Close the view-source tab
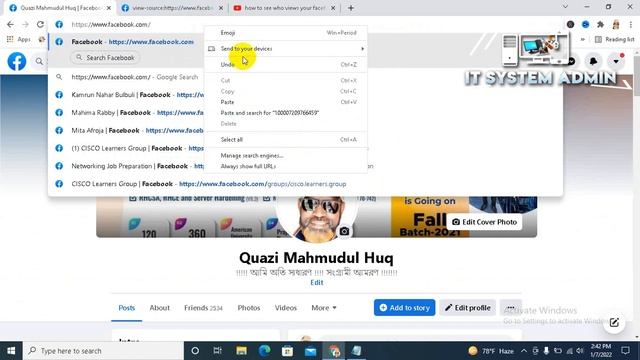The height and width of the screenshot is (360, 640). (221, 8)
